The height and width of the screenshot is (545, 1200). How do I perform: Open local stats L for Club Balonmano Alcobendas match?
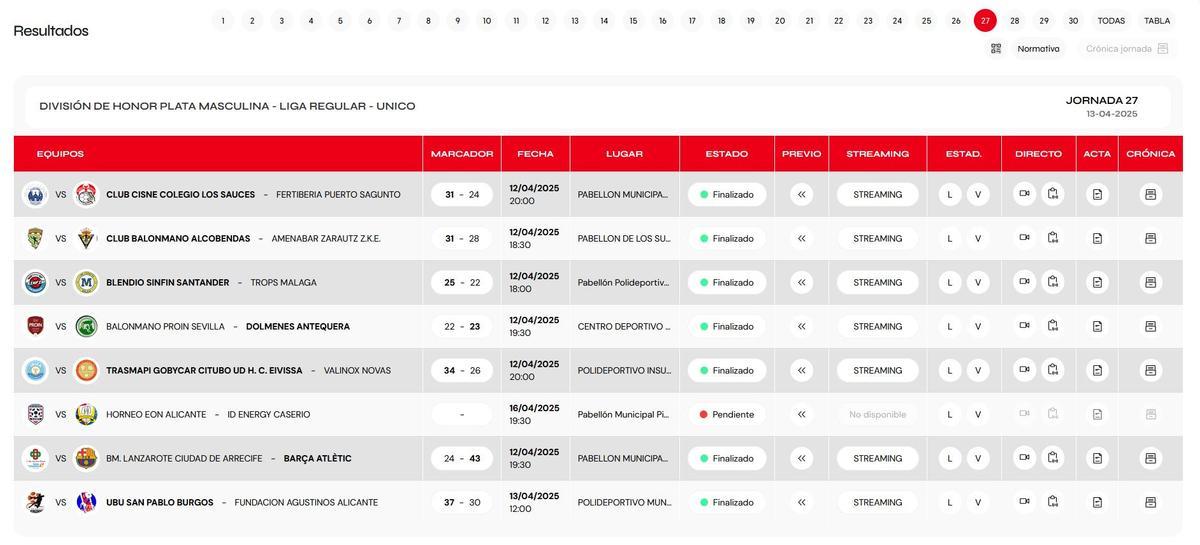950,238
